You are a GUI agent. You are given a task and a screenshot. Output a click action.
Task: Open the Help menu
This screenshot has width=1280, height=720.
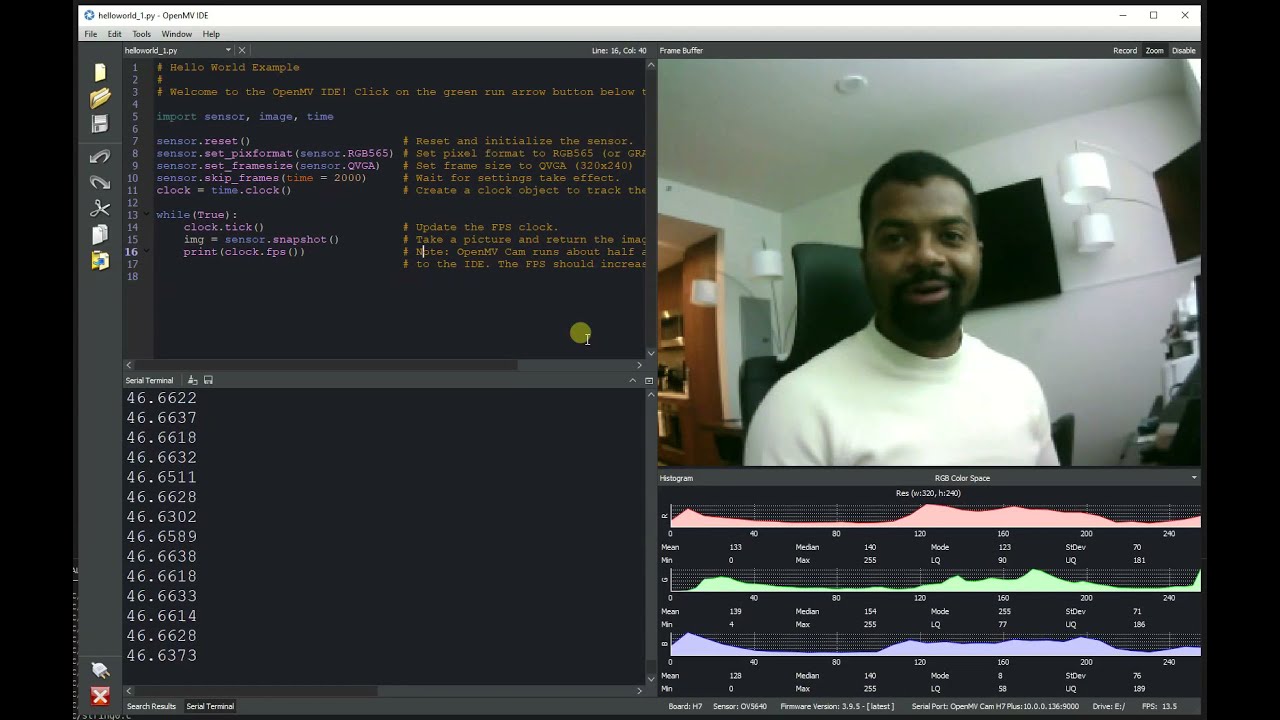(211, 34)
